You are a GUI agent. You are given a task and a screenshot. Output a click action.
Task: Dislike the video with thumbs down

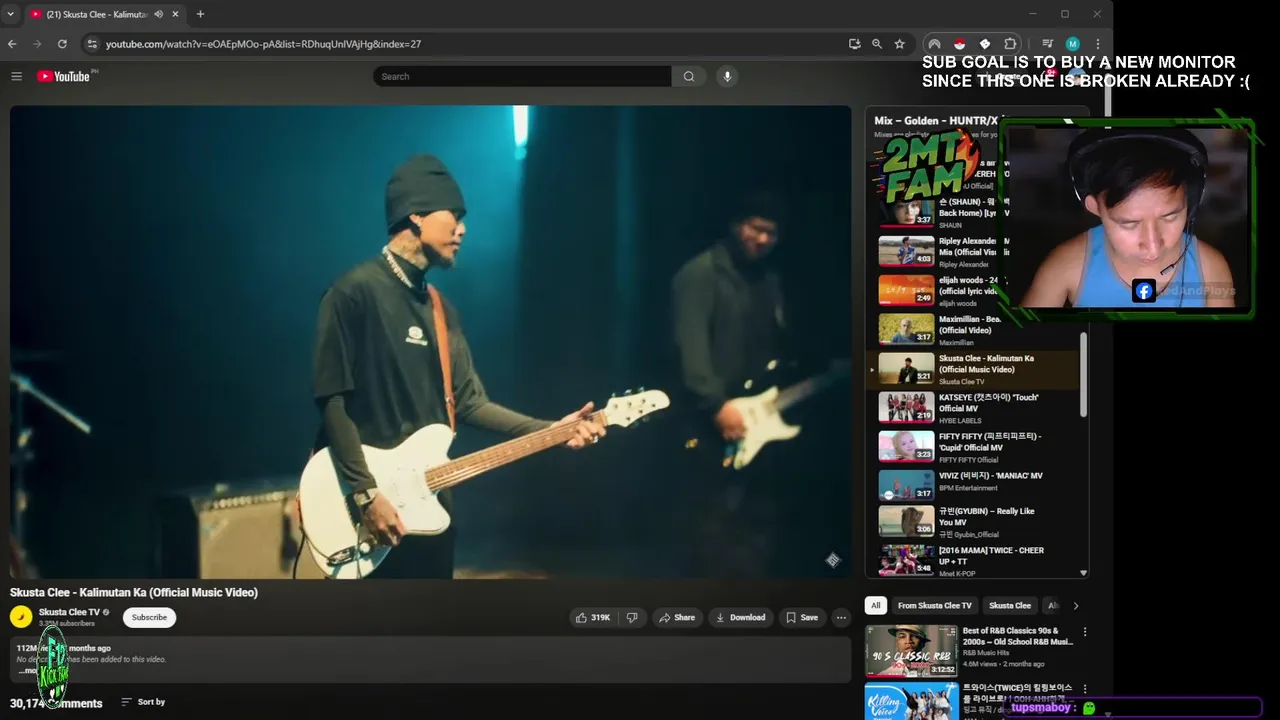(632, 618)
